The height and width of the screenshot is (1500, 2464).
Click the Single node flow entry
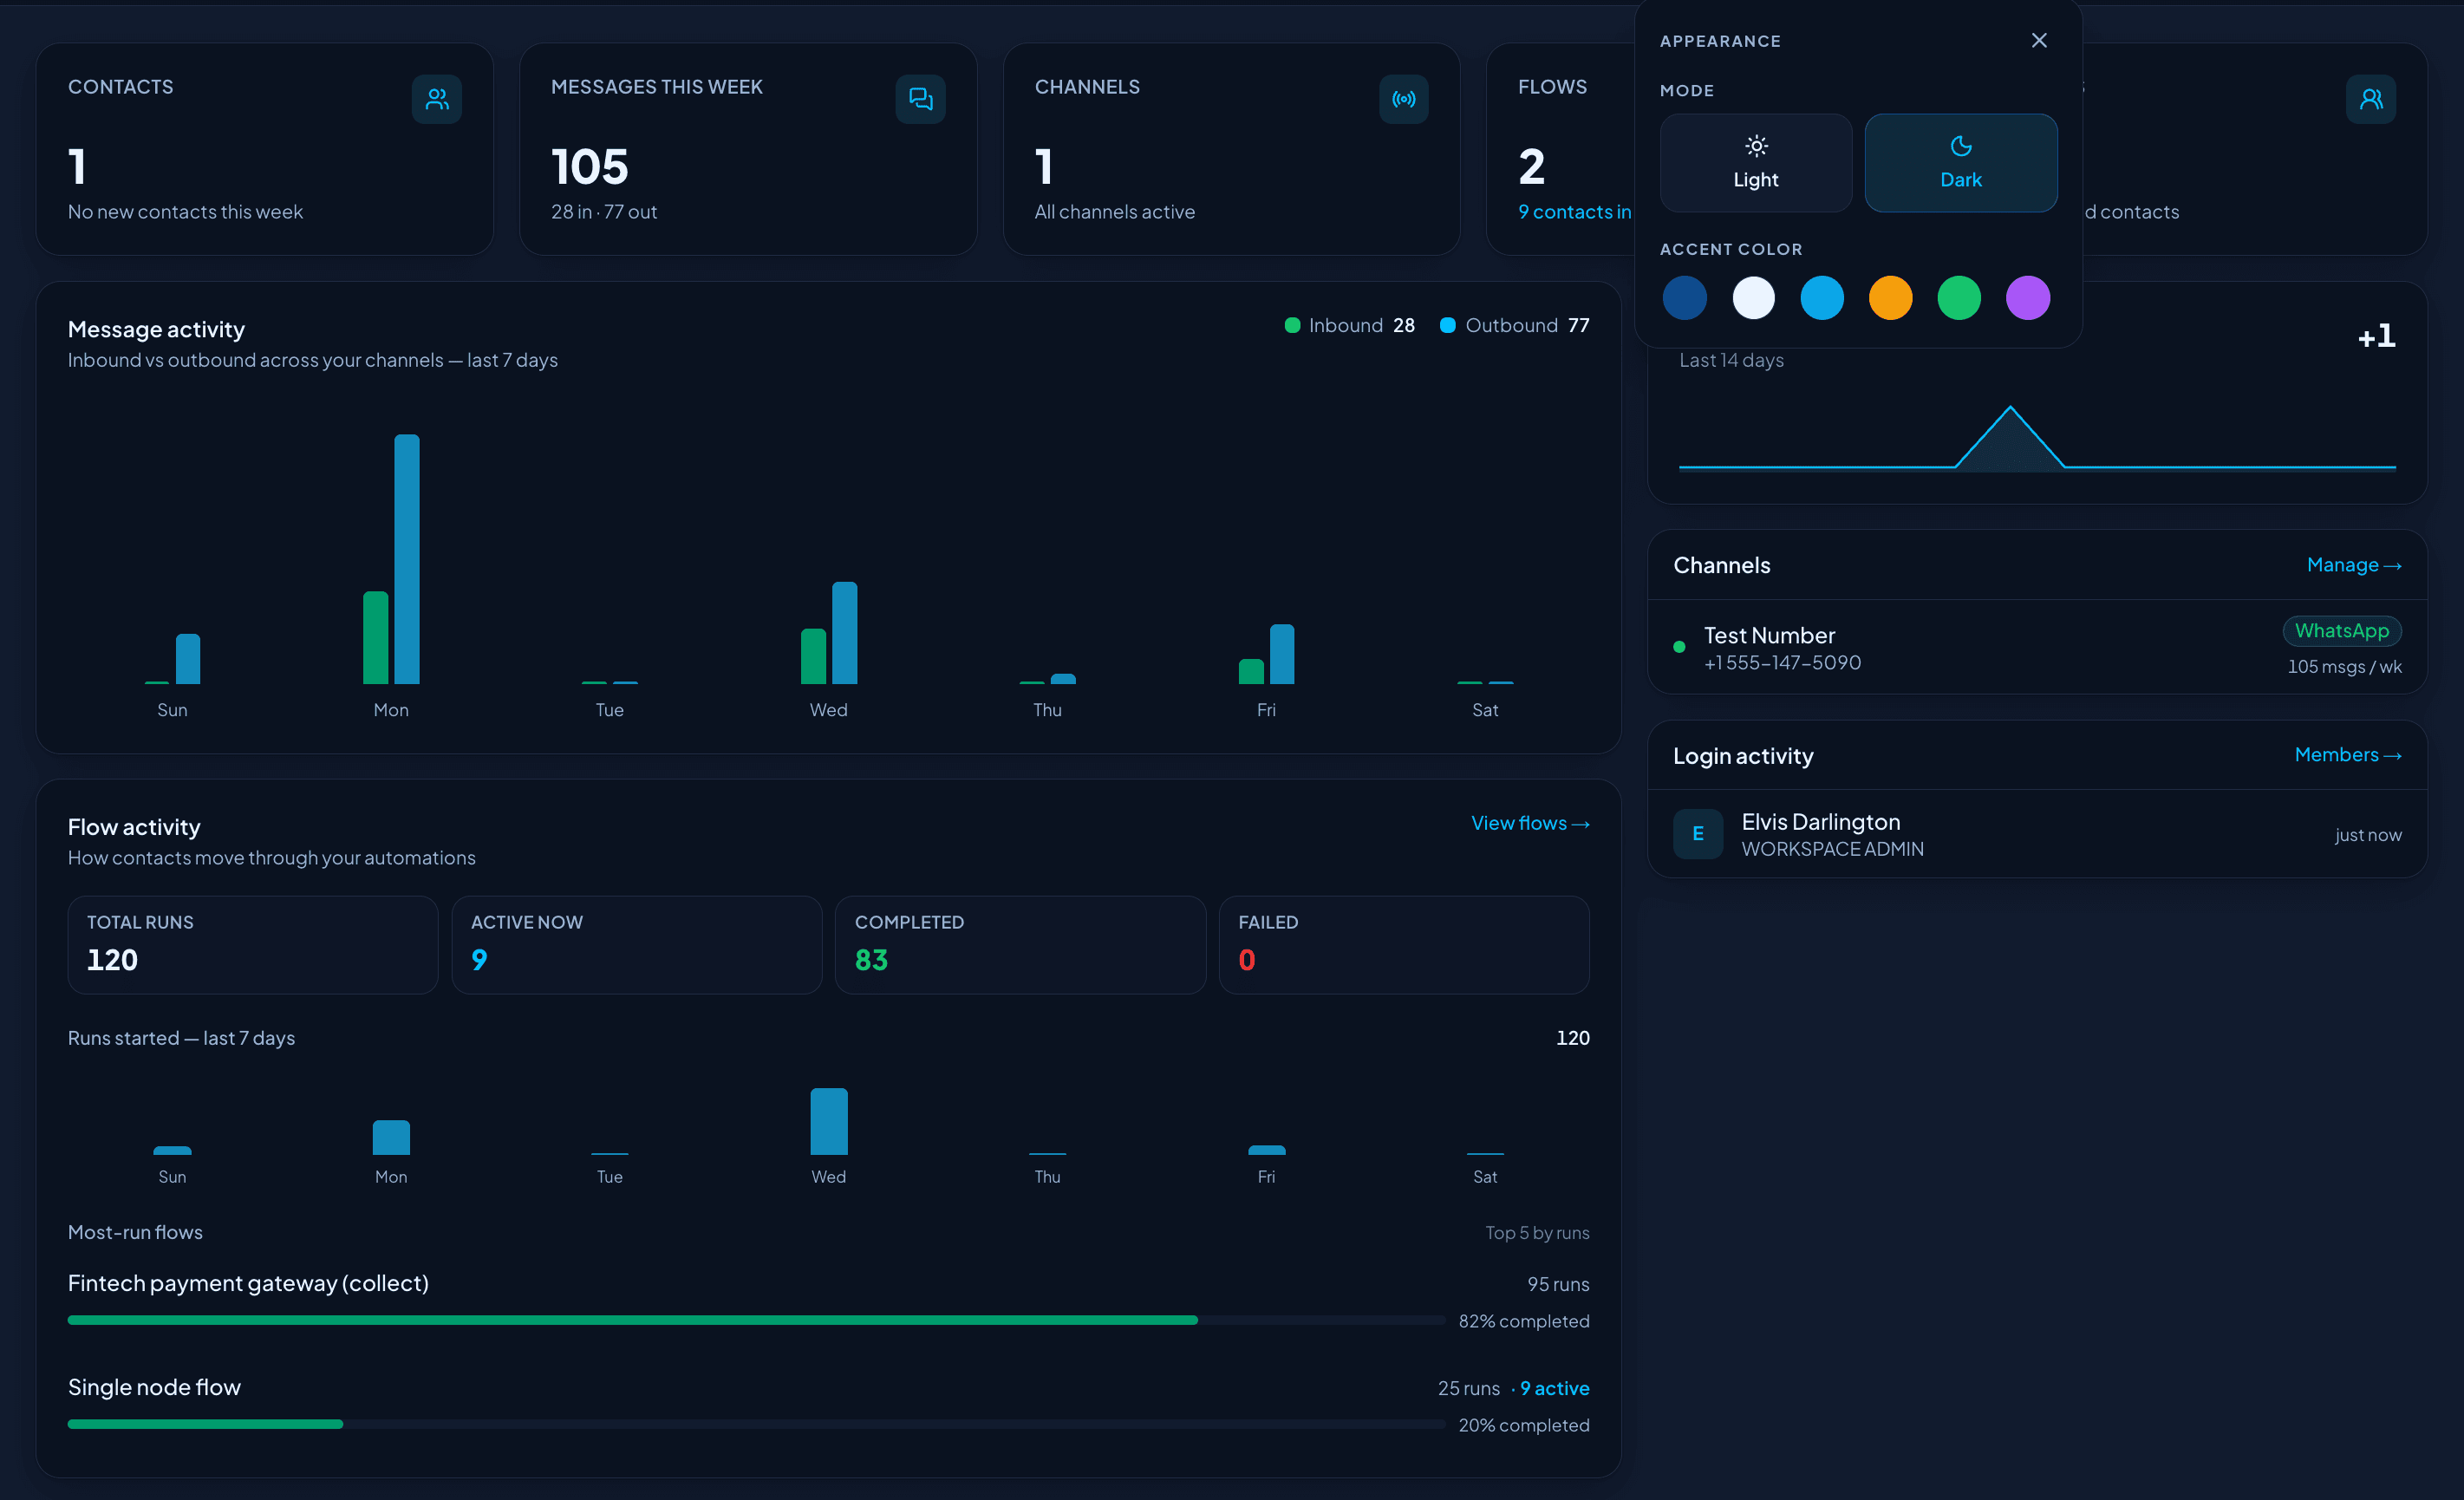(x=154, y=1387)
